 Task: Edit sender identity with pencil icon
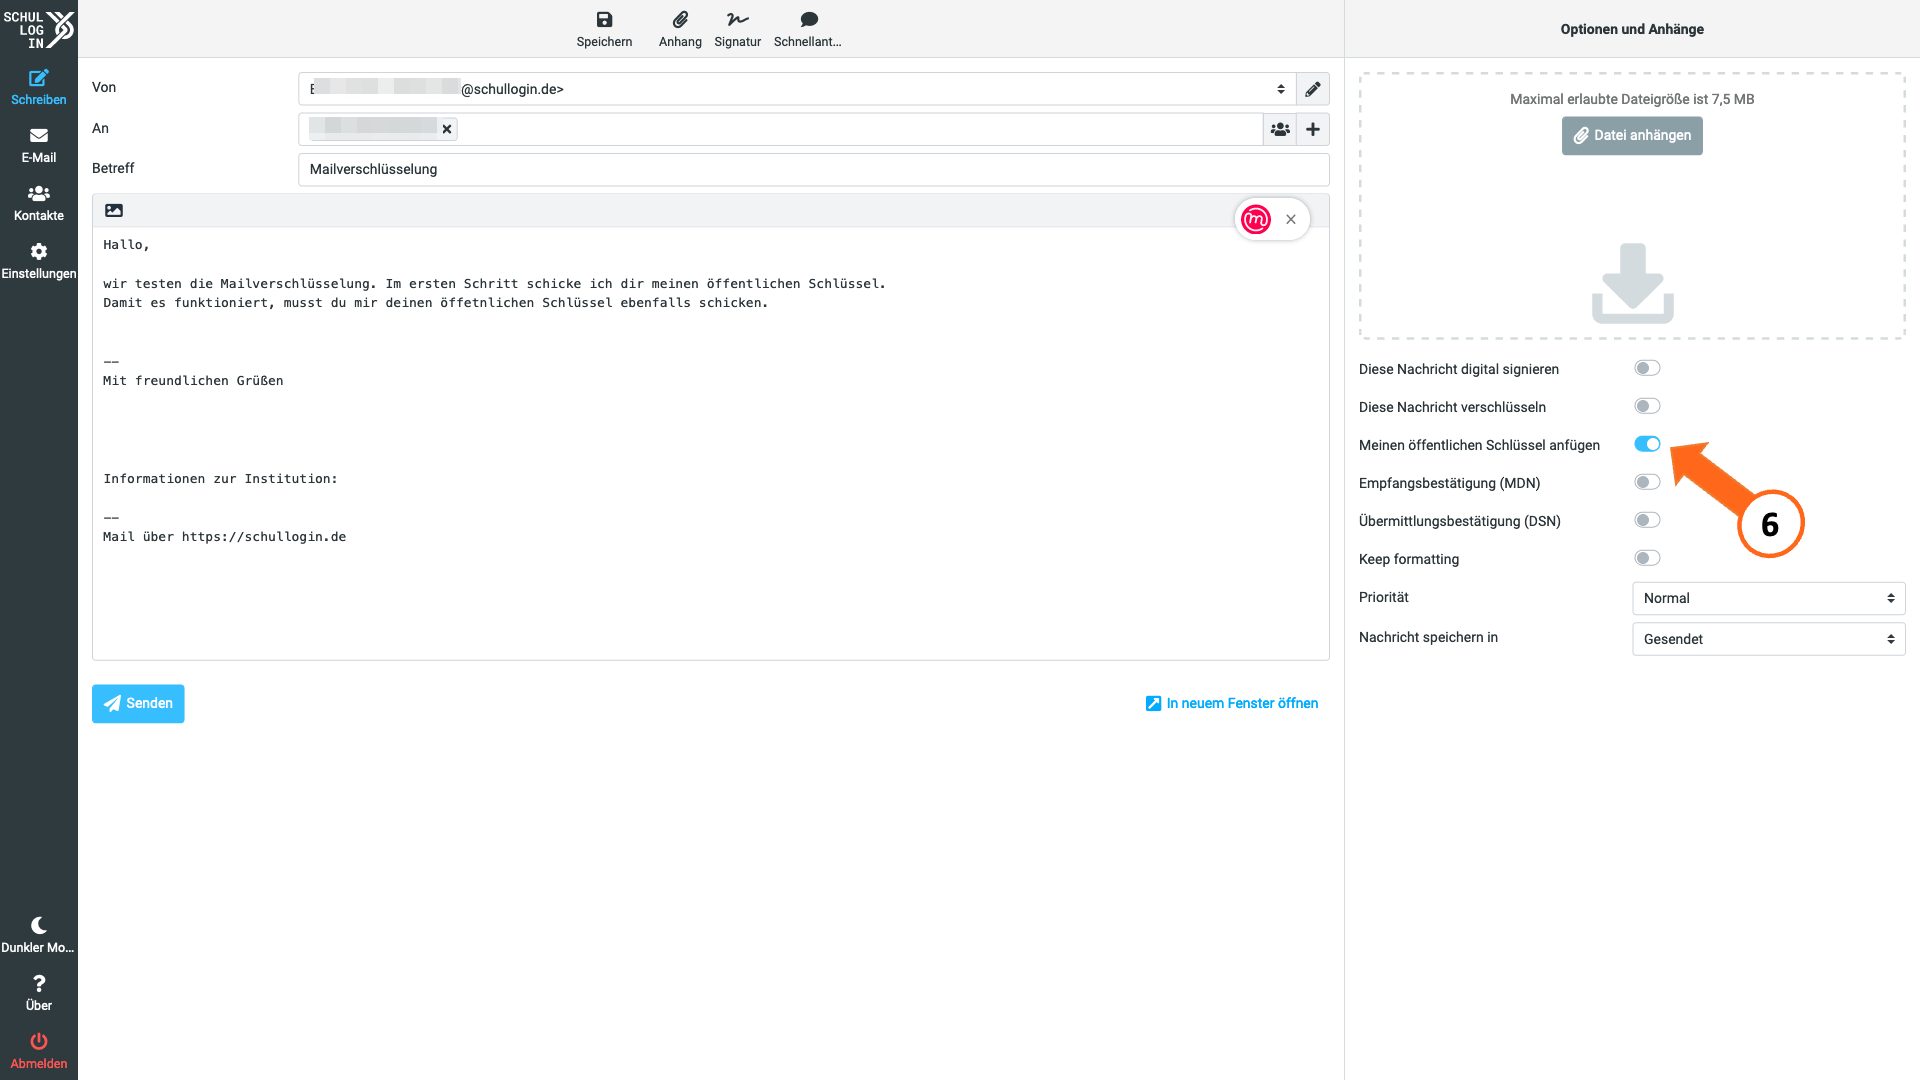coord(1313,89)
